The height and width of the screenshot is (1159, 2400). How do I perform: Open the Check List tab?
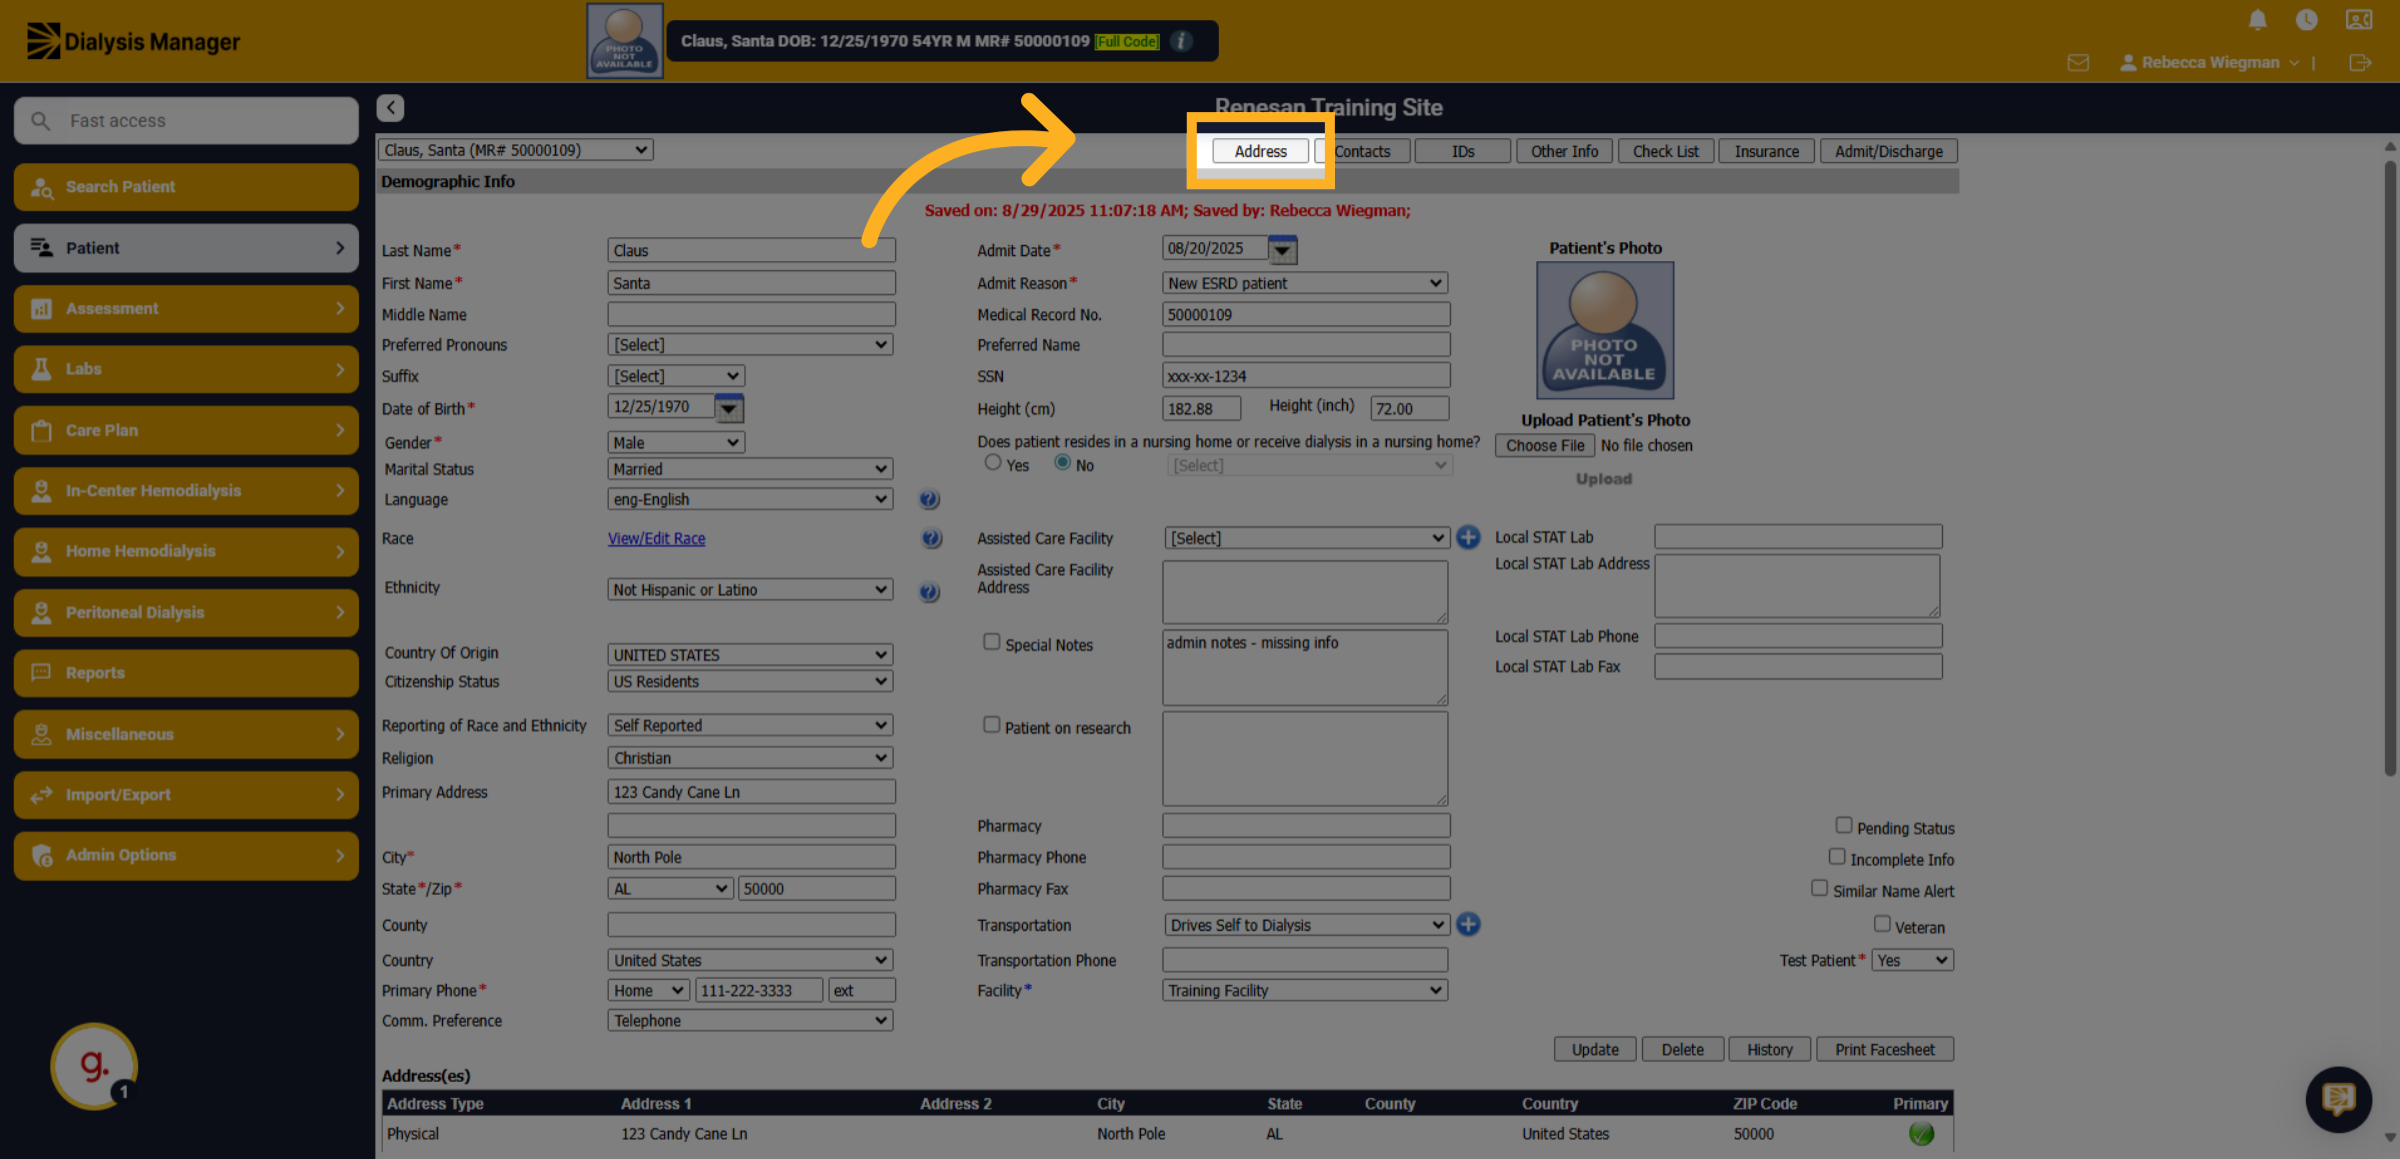coord(1665,151)
